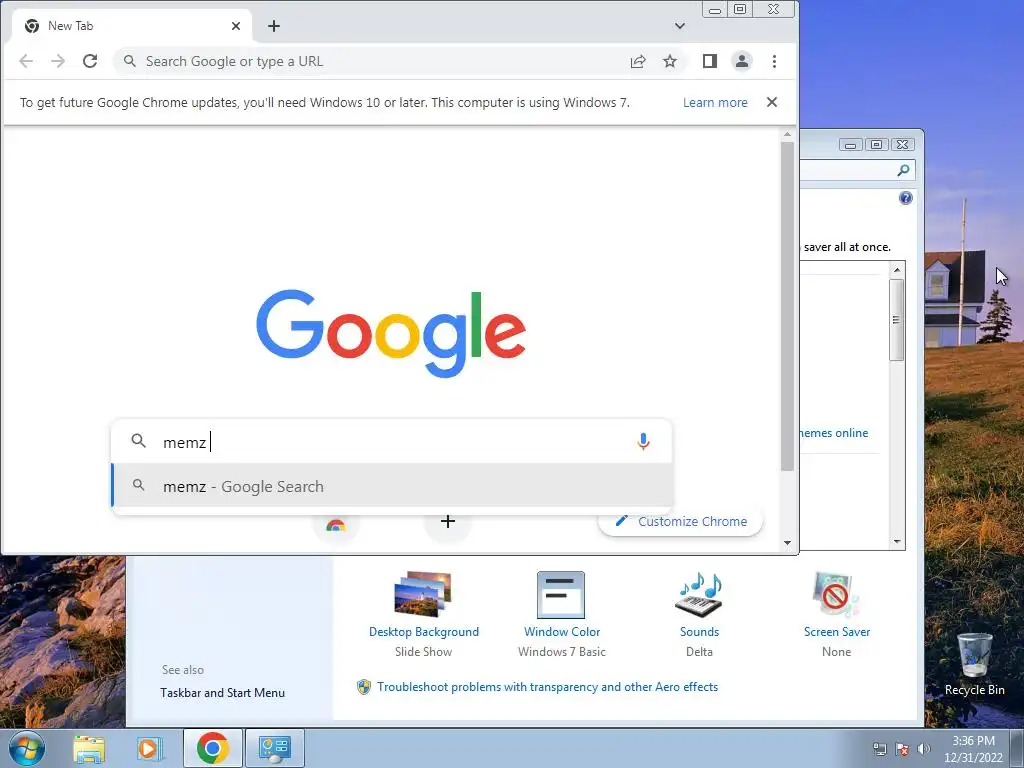This screenshot has width=1024, height=768.
Task: Select 'memz - Google Search' suggestion
Action: pos(392,486)
